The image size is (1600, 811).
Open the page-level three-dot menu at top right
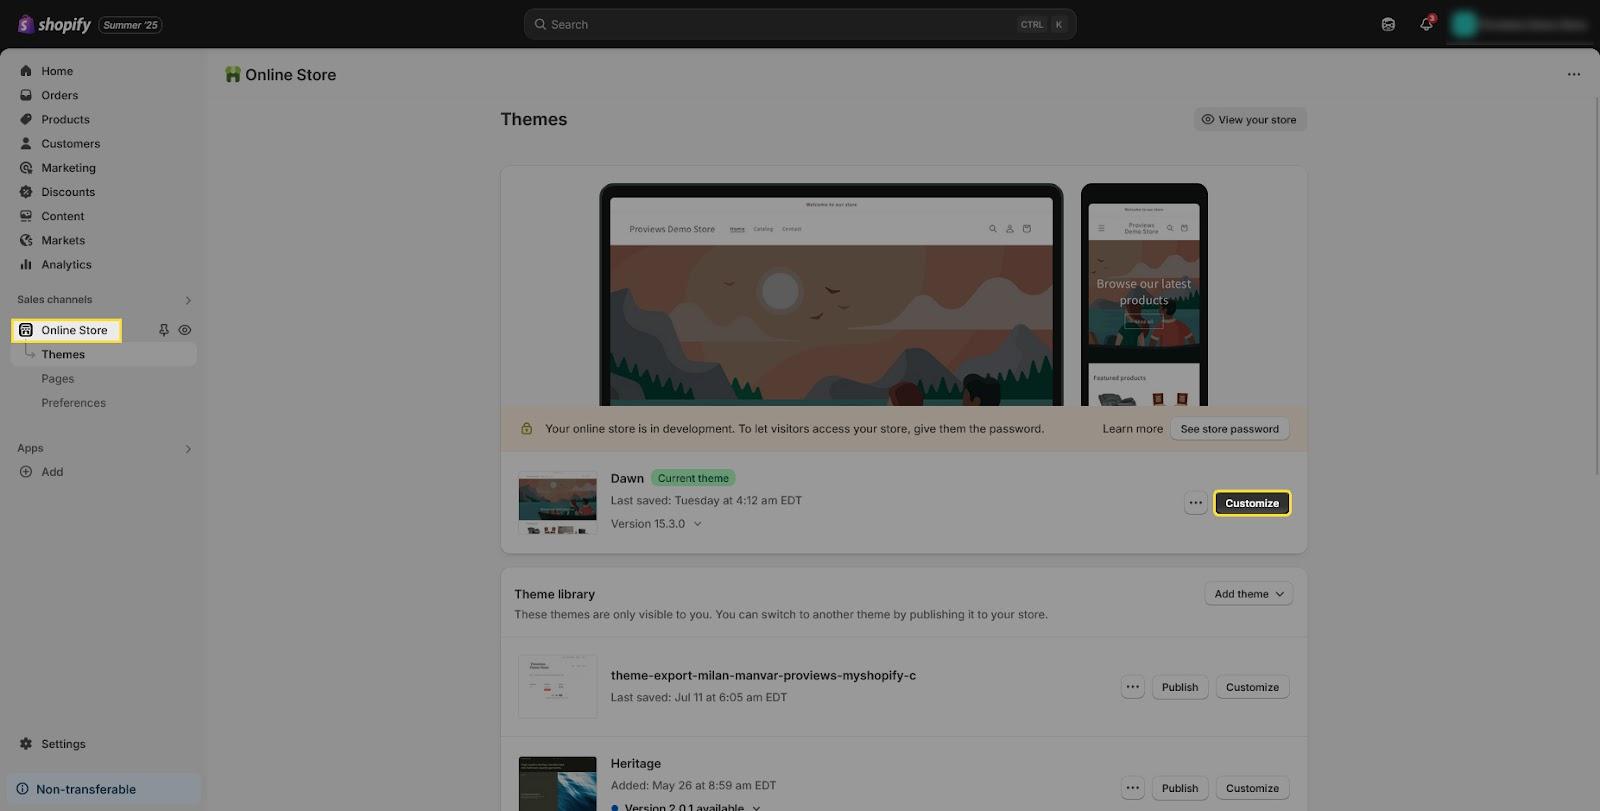point(1573,75)
